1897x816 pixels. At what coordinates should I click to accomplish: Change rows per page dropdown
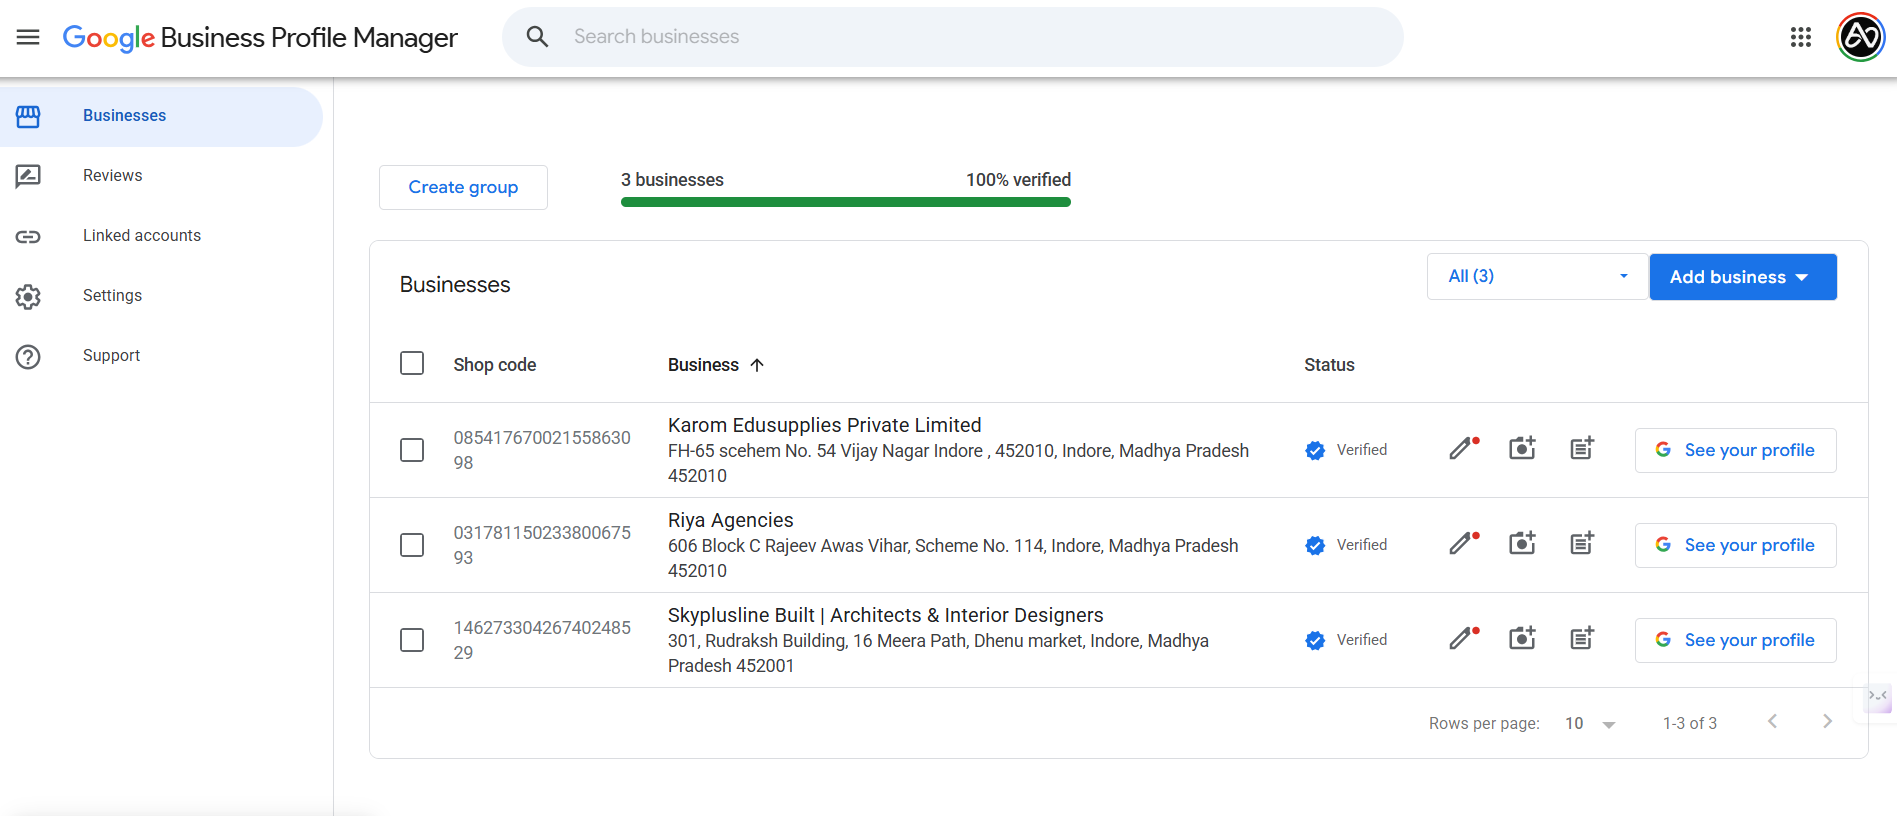[x=1590, y=724]
